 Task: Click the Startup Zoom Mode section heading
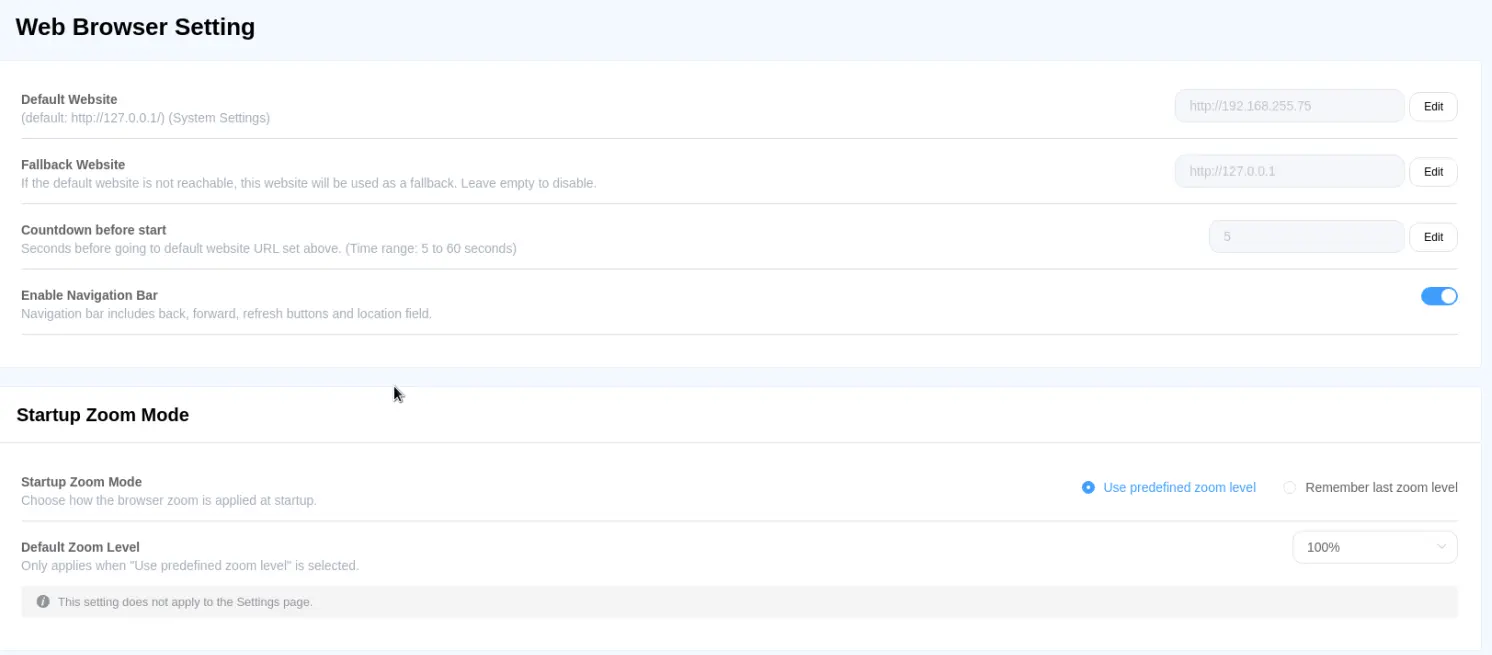click(x=102, y=415)
